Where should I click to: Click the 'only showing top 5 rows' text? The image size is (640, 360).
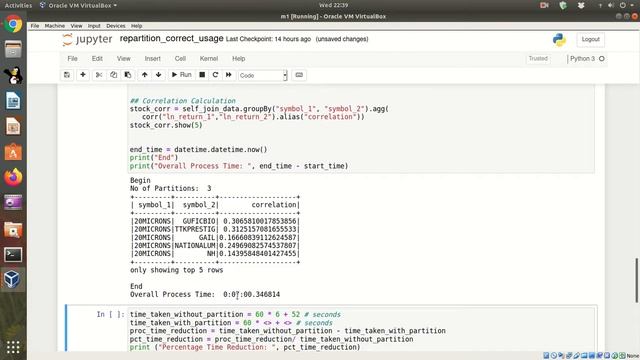click(x=177, y=270)
